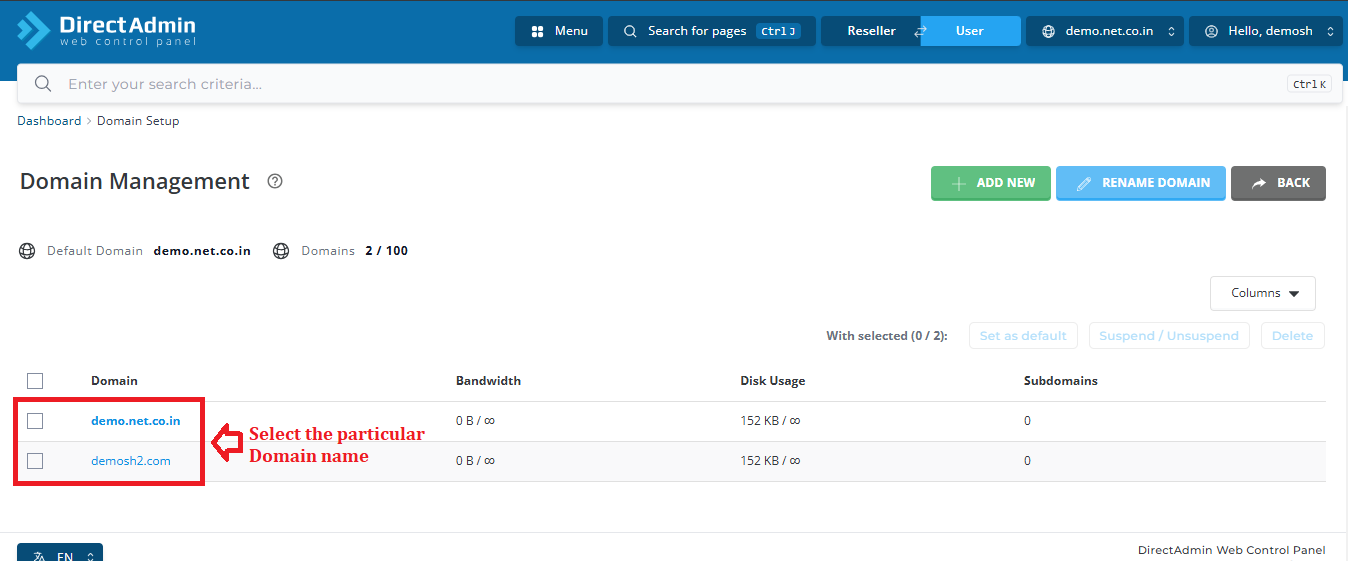Click the magnifier icon in search bar
Image resolution: width=1360 pixels, height=575 pixels.
(x=43, y=84)
